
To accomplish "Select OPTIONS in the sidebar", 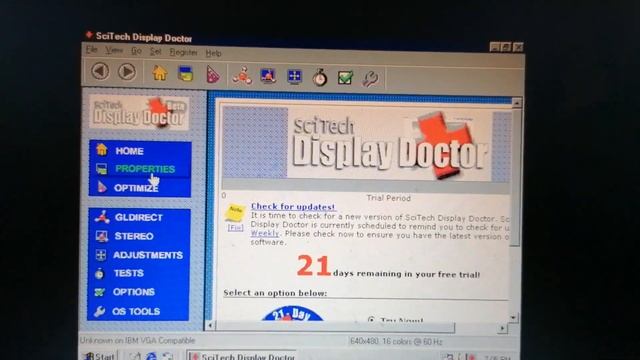I will tap(134, 292).
